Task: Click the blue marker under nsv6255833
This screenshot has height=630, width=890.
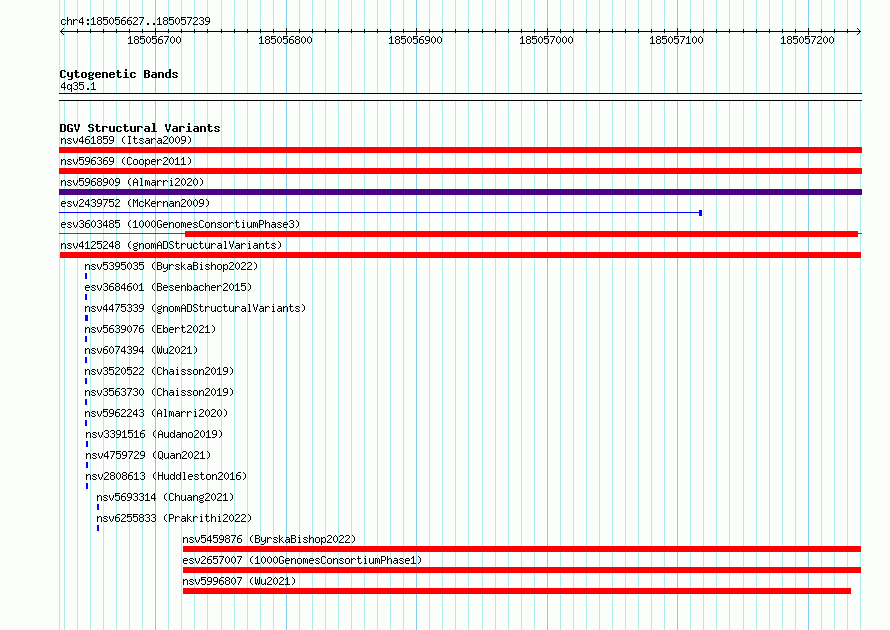Action: tap(98, 528)
